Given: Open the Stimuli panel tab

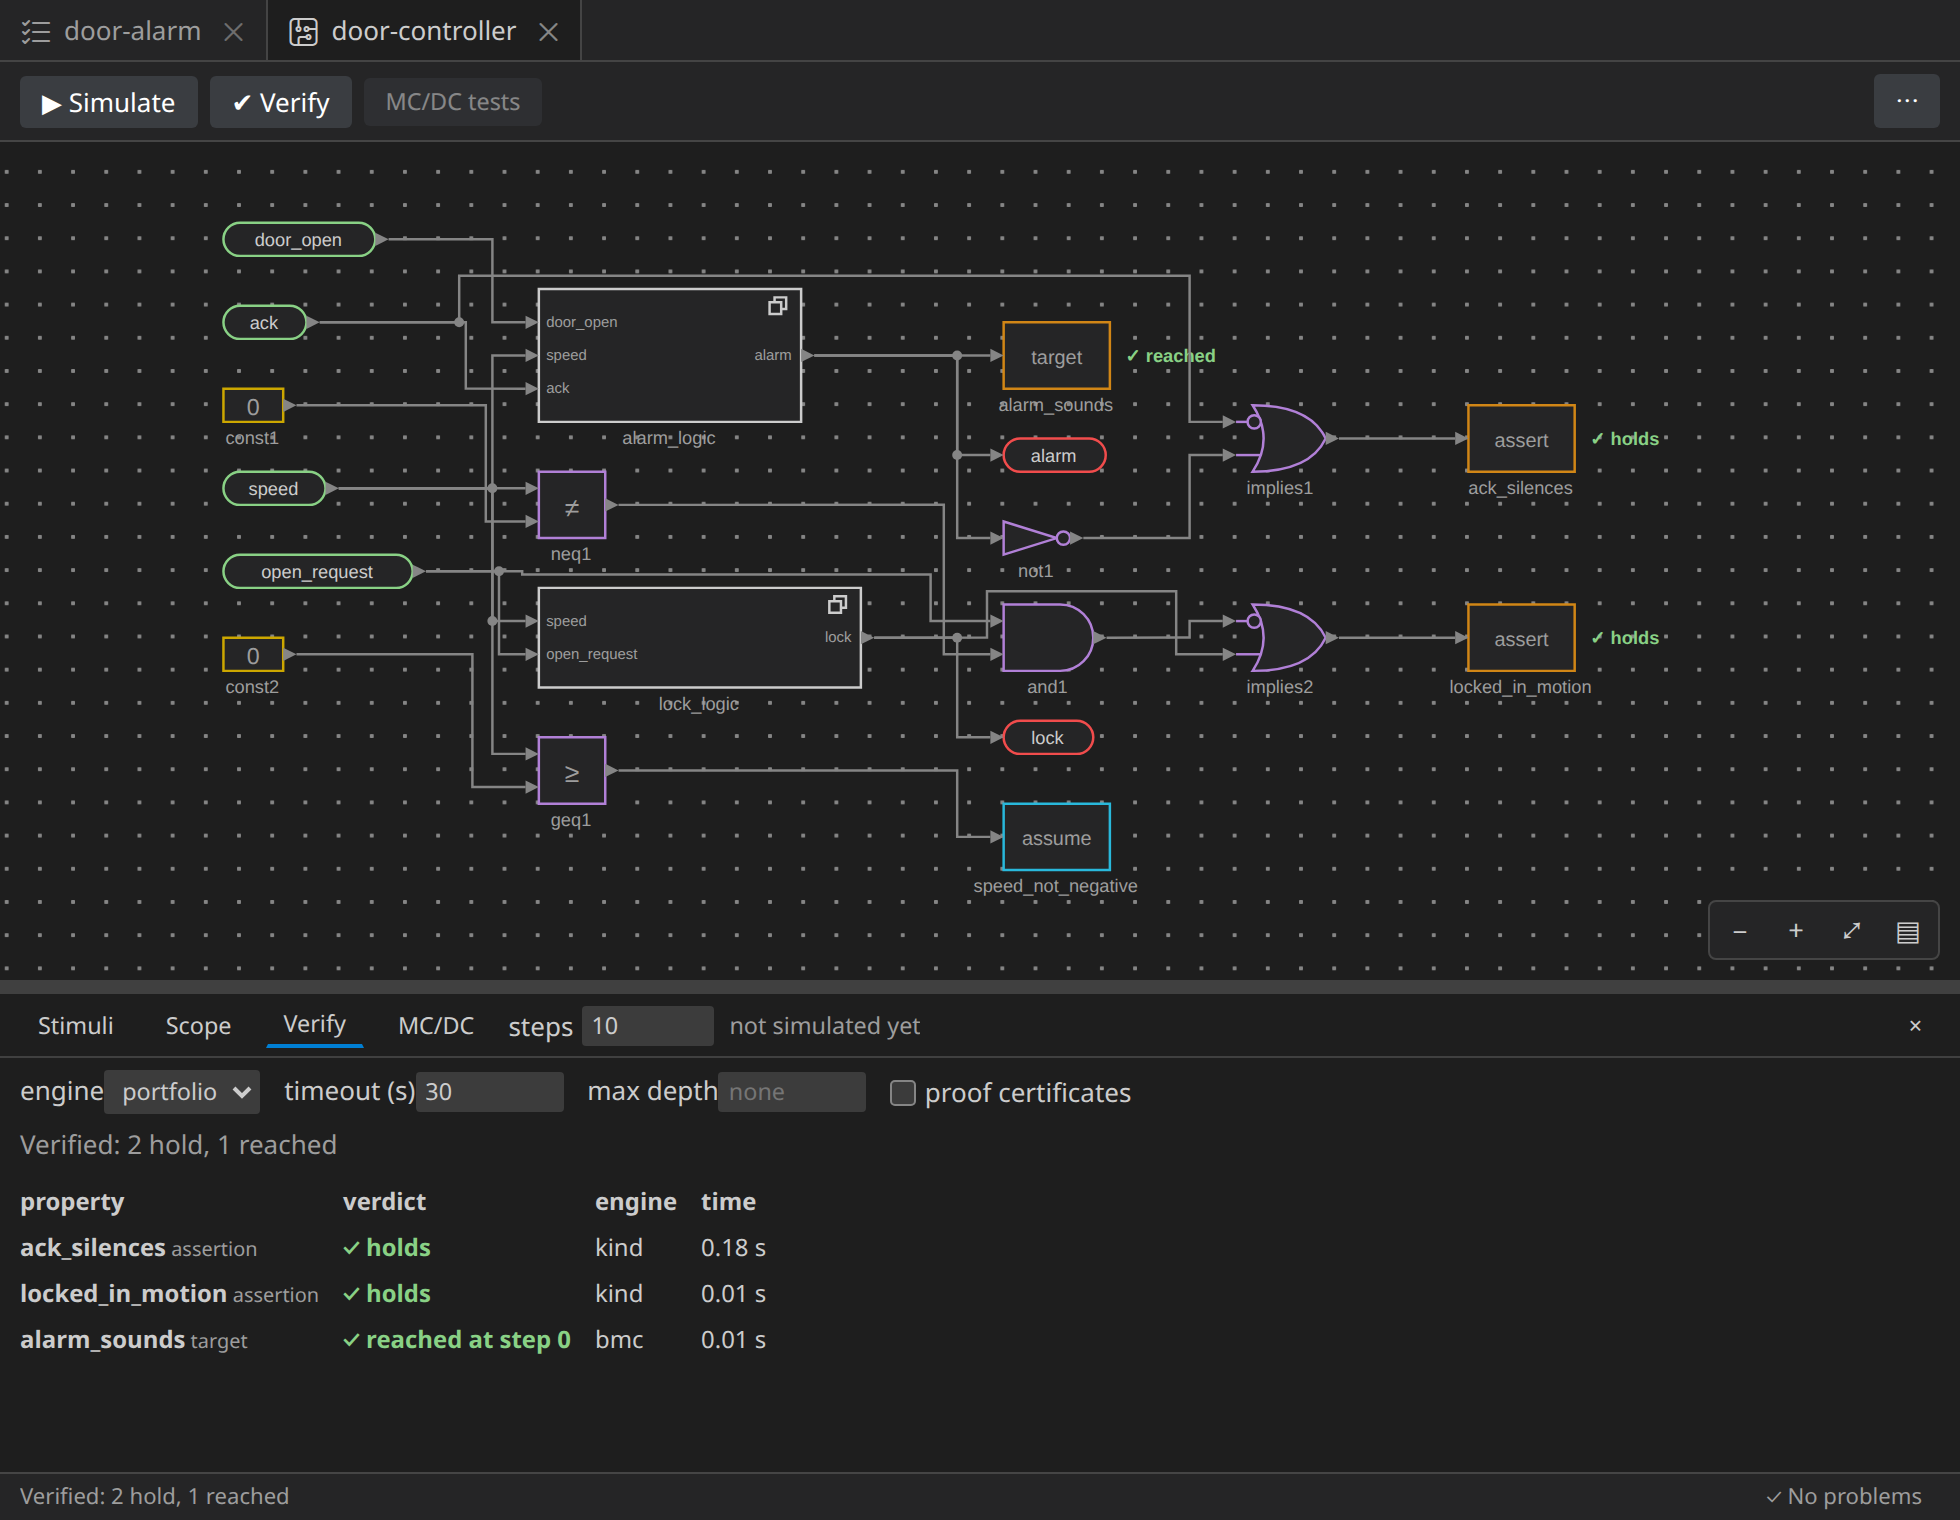Looking at the screenshot, I should point(75,1026).
